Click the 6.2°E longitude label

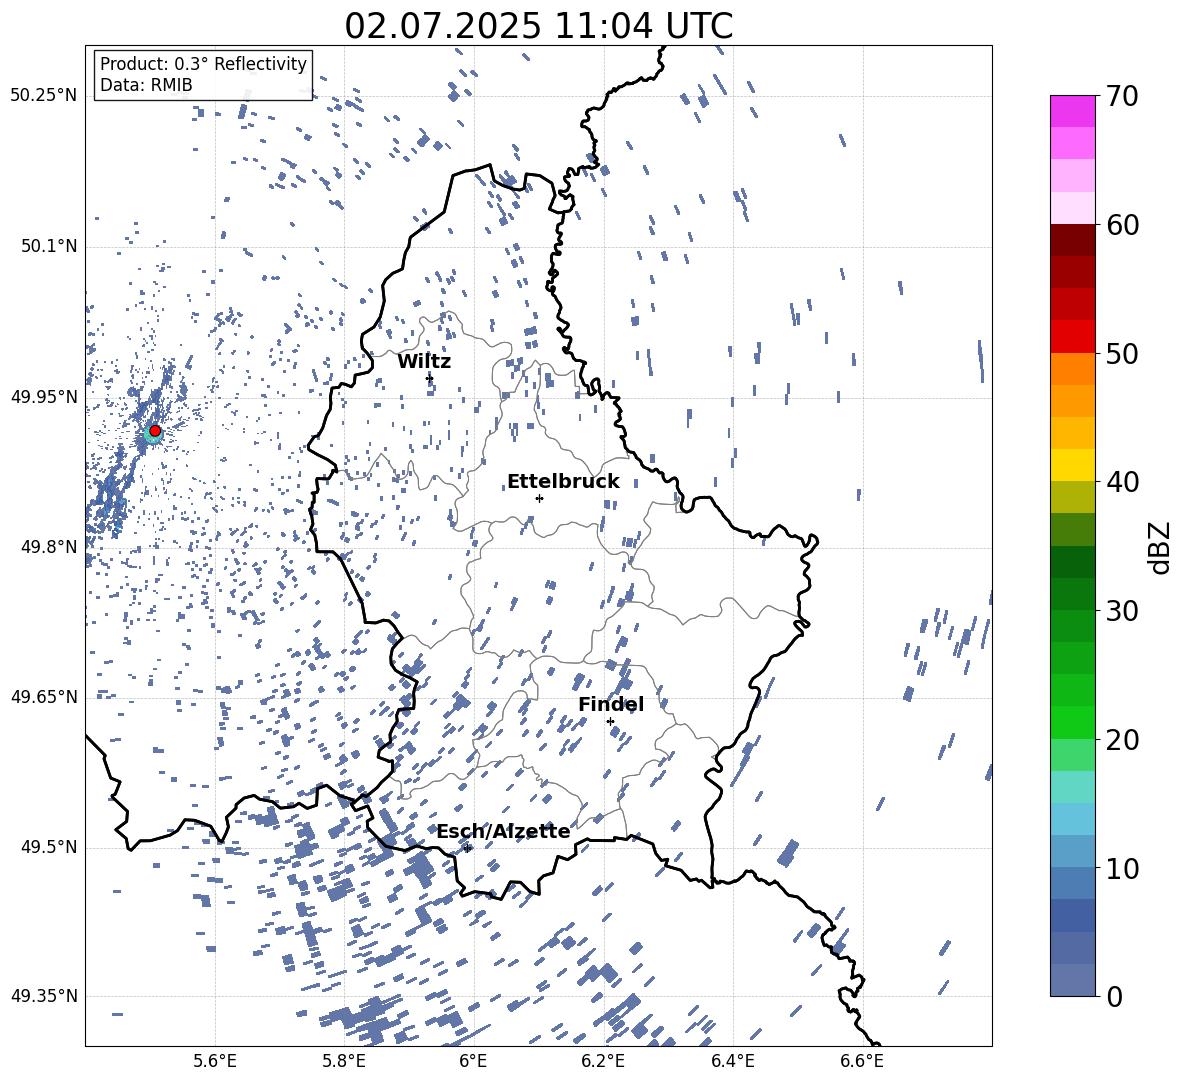603,1061
